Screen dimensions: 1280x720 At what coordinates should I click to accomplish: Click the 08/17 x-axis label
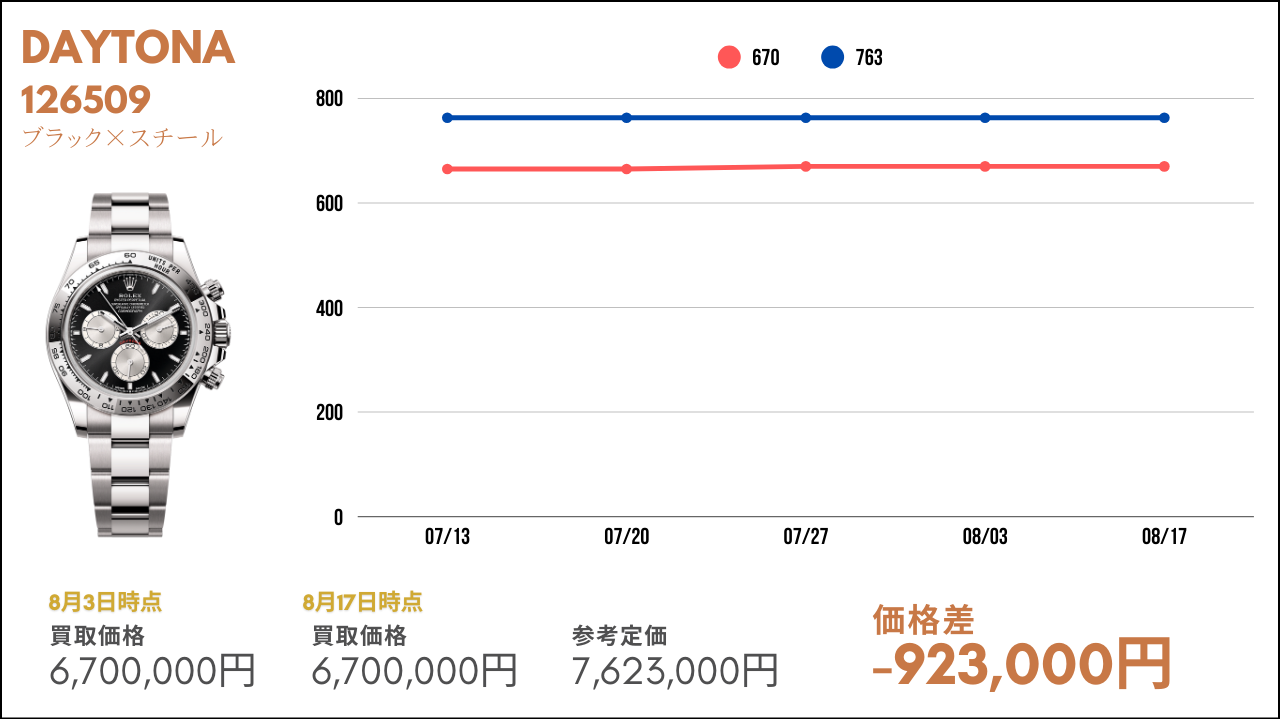click(1164, 537)
